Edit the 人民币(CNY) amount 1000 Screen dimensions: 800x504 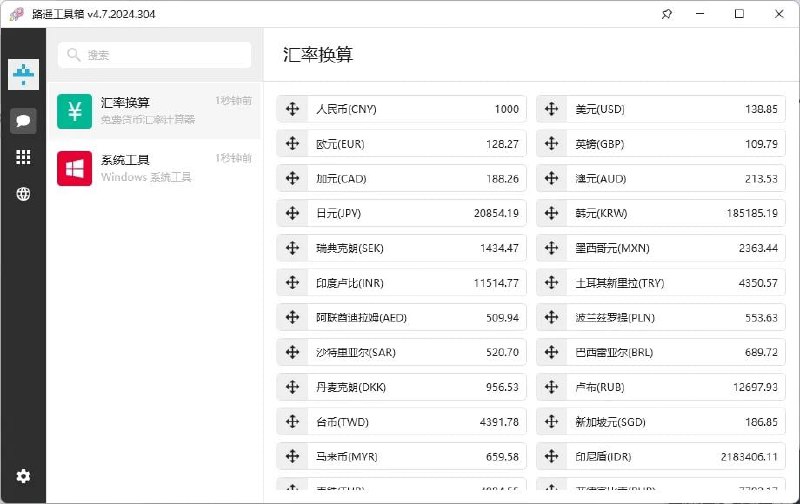480,109
